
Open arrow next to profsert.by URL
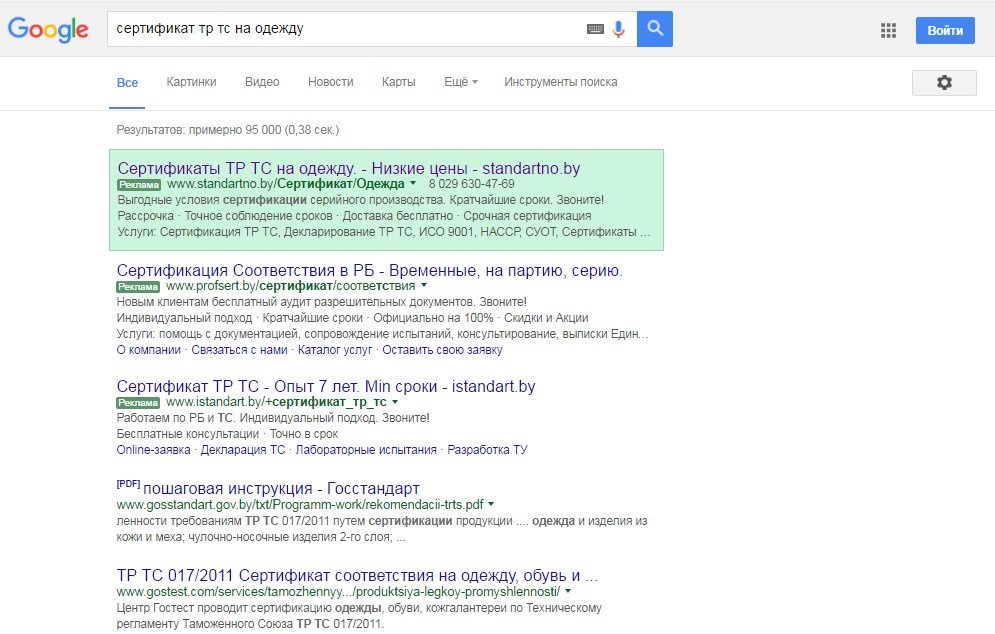click(424, 286)
